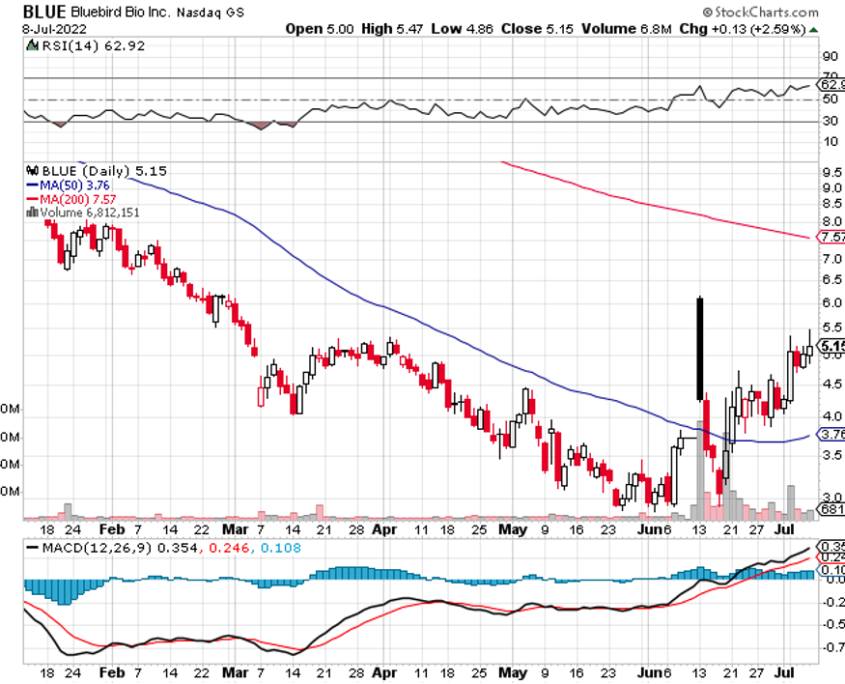This screenshot has height=684, width=845.
Task: Click the MACD signal value 0.246
Action: coord(228,548)
